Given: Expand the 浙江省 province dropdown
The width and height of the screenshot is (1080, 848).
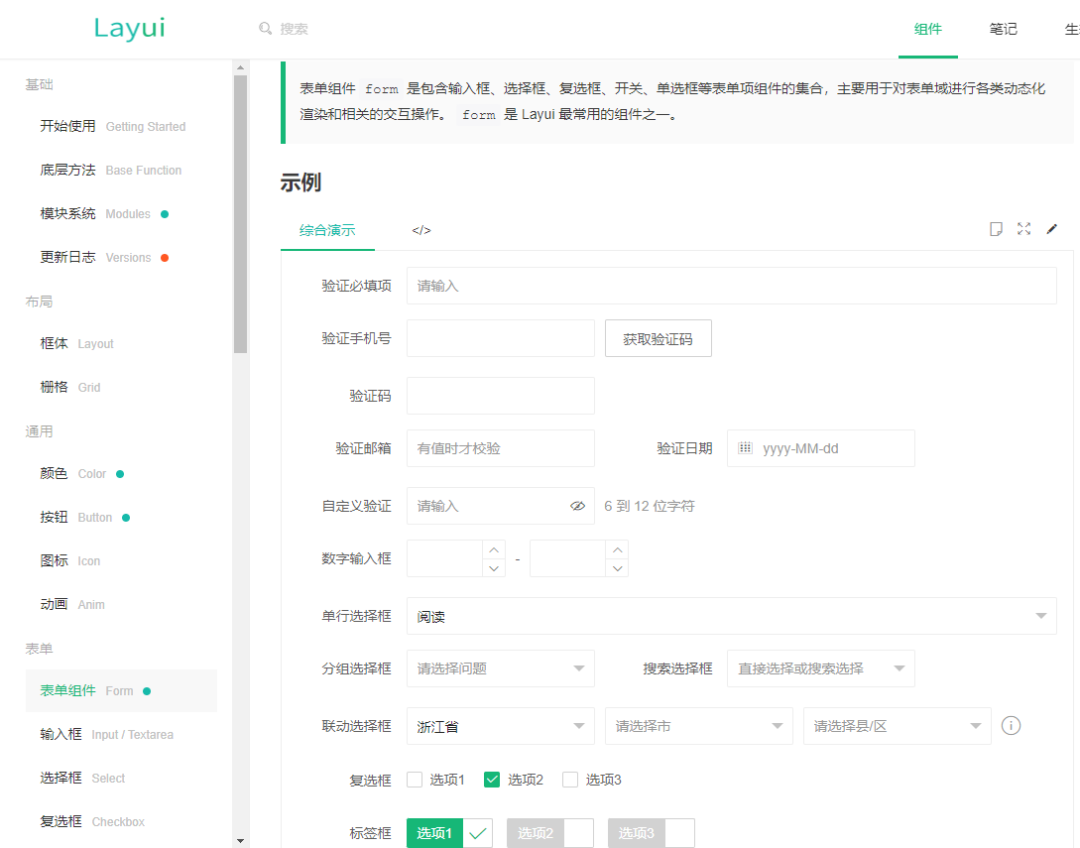Looking at the screenshot, I should coord(500,726).
